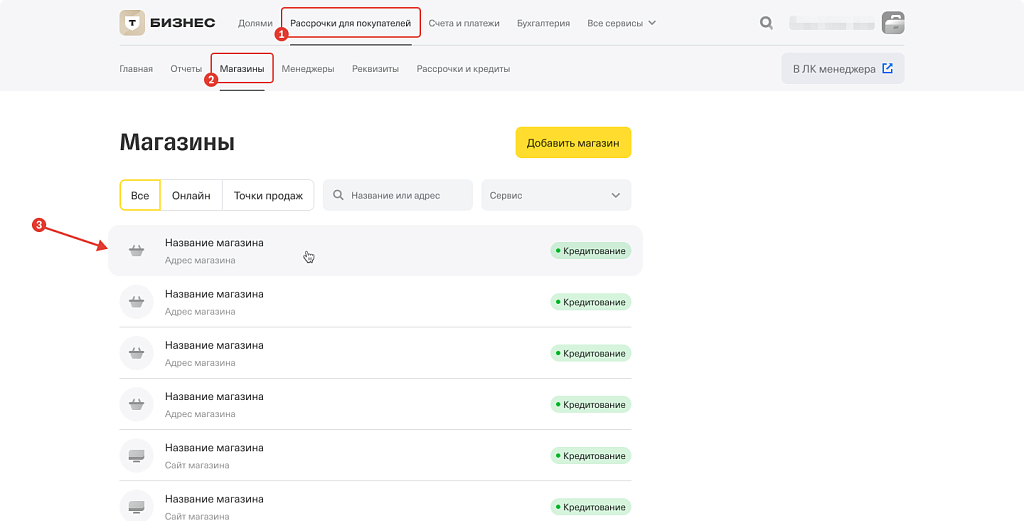The image size is (1024, 521).
Task: Expand the Сервис dropdown
Action: [556, 195]
